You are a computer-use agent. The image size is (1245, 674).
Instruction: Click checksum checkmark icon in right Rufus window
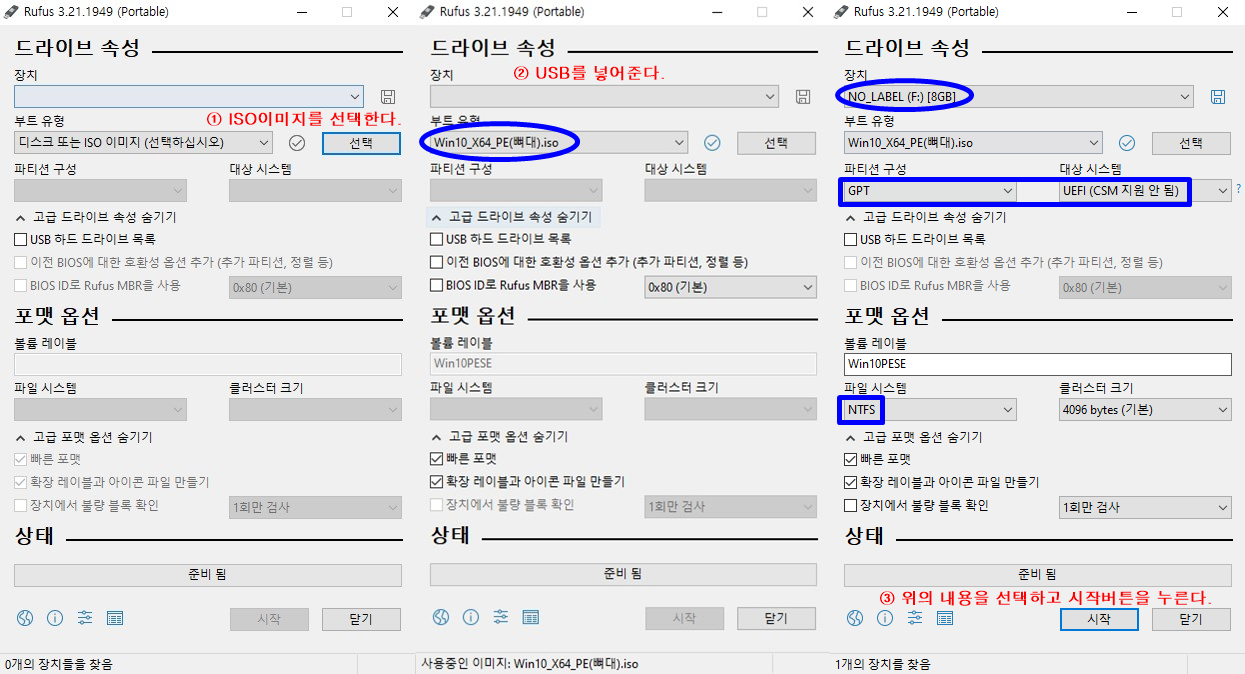[x=1127, y=143]
